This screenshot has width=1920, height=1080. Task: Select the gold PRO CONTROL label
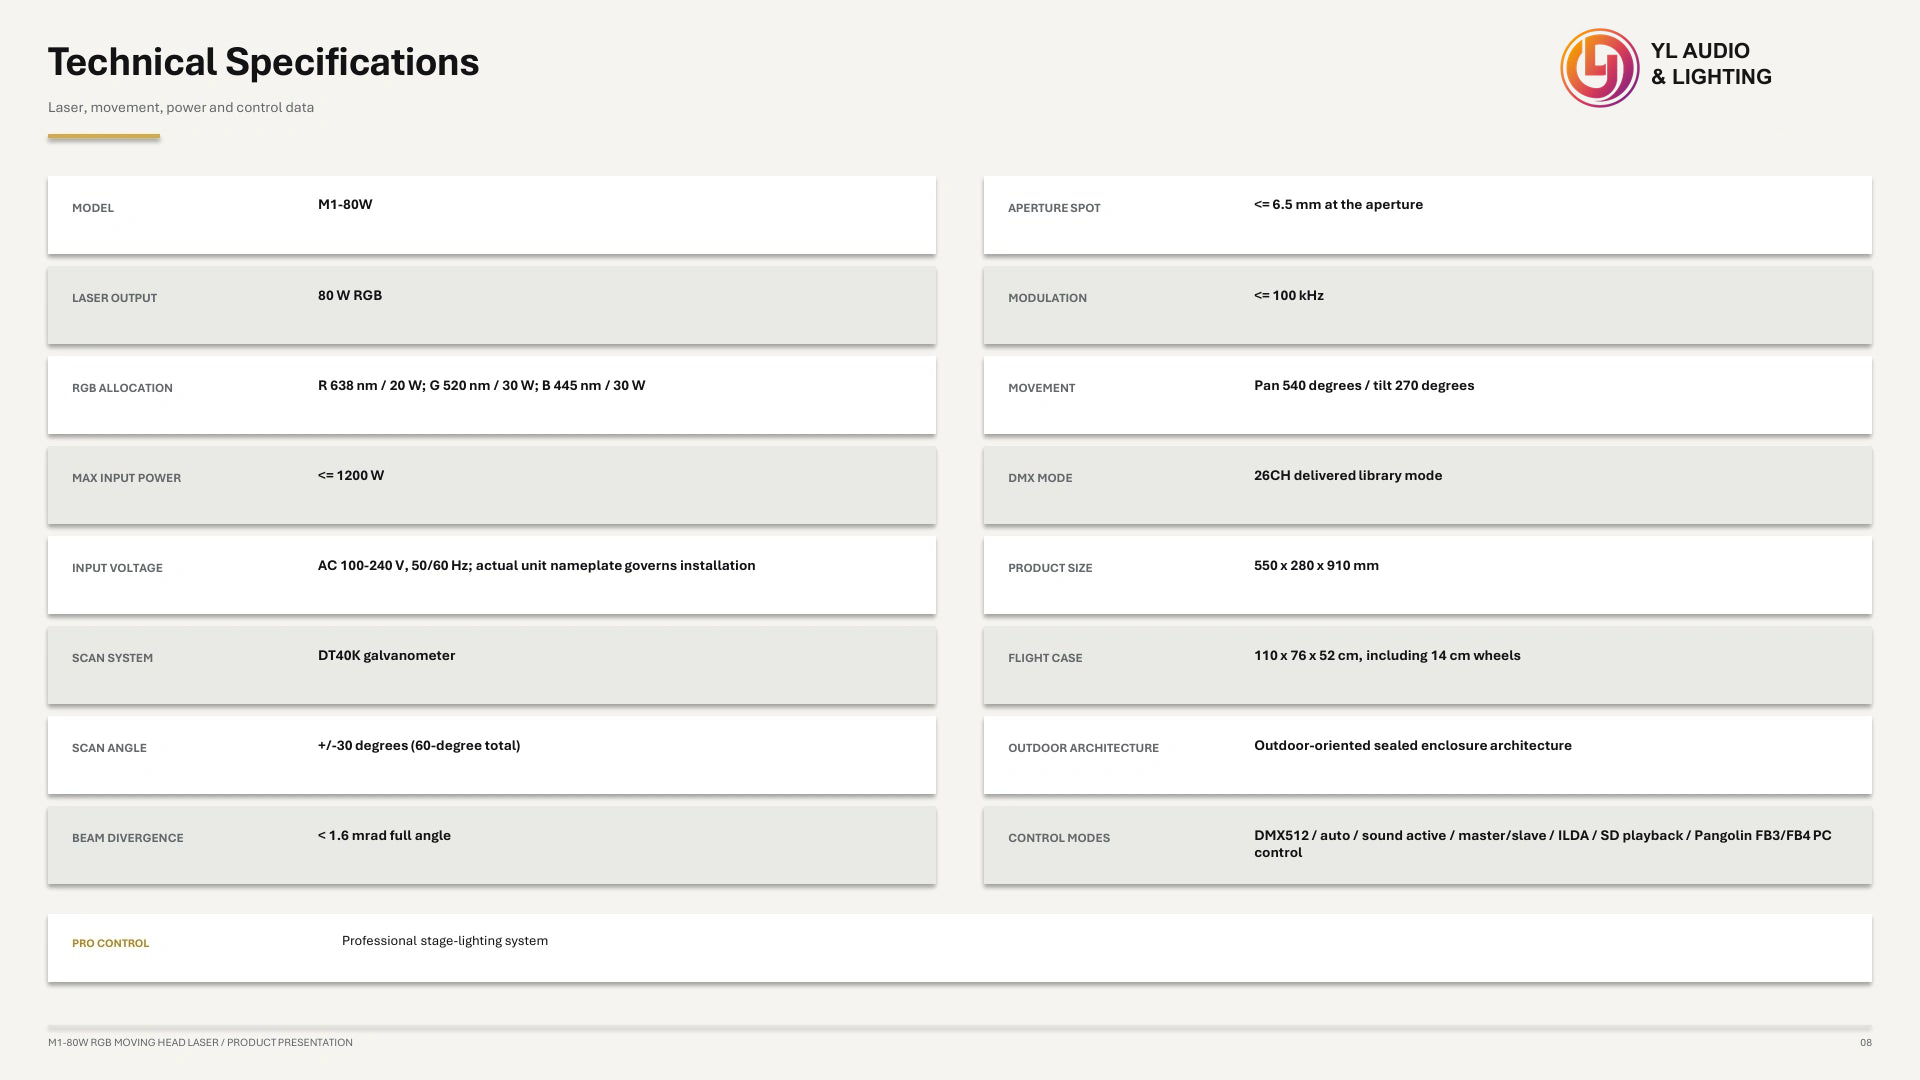[110, 943]
